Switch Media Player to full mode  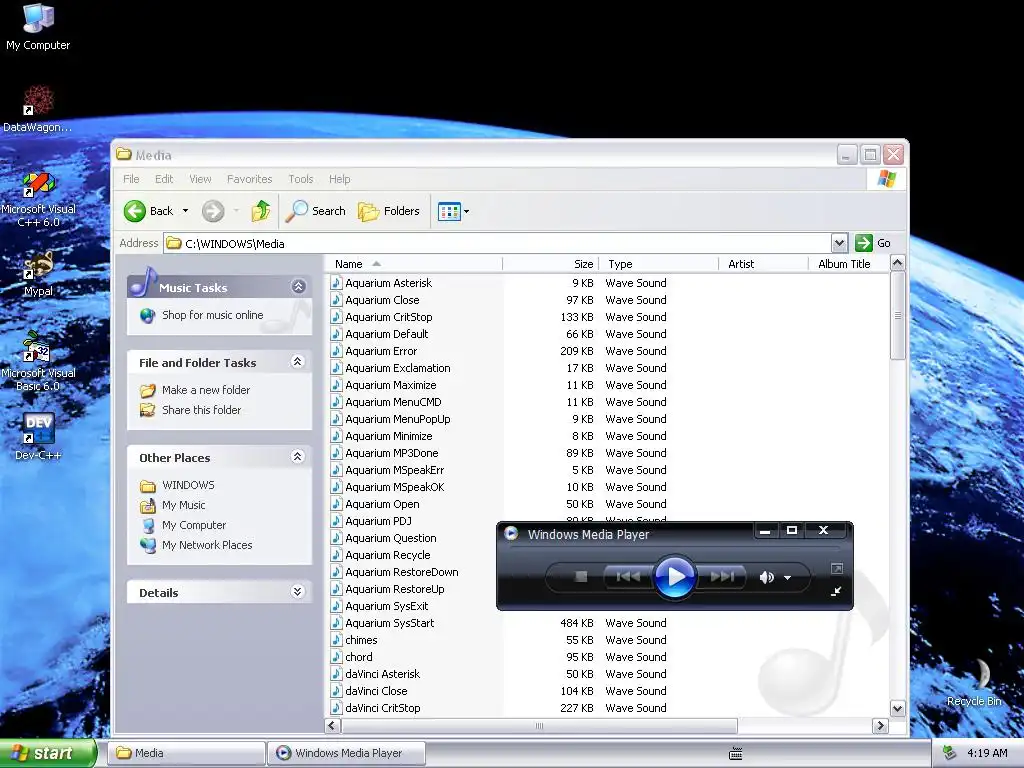point(837,569)
